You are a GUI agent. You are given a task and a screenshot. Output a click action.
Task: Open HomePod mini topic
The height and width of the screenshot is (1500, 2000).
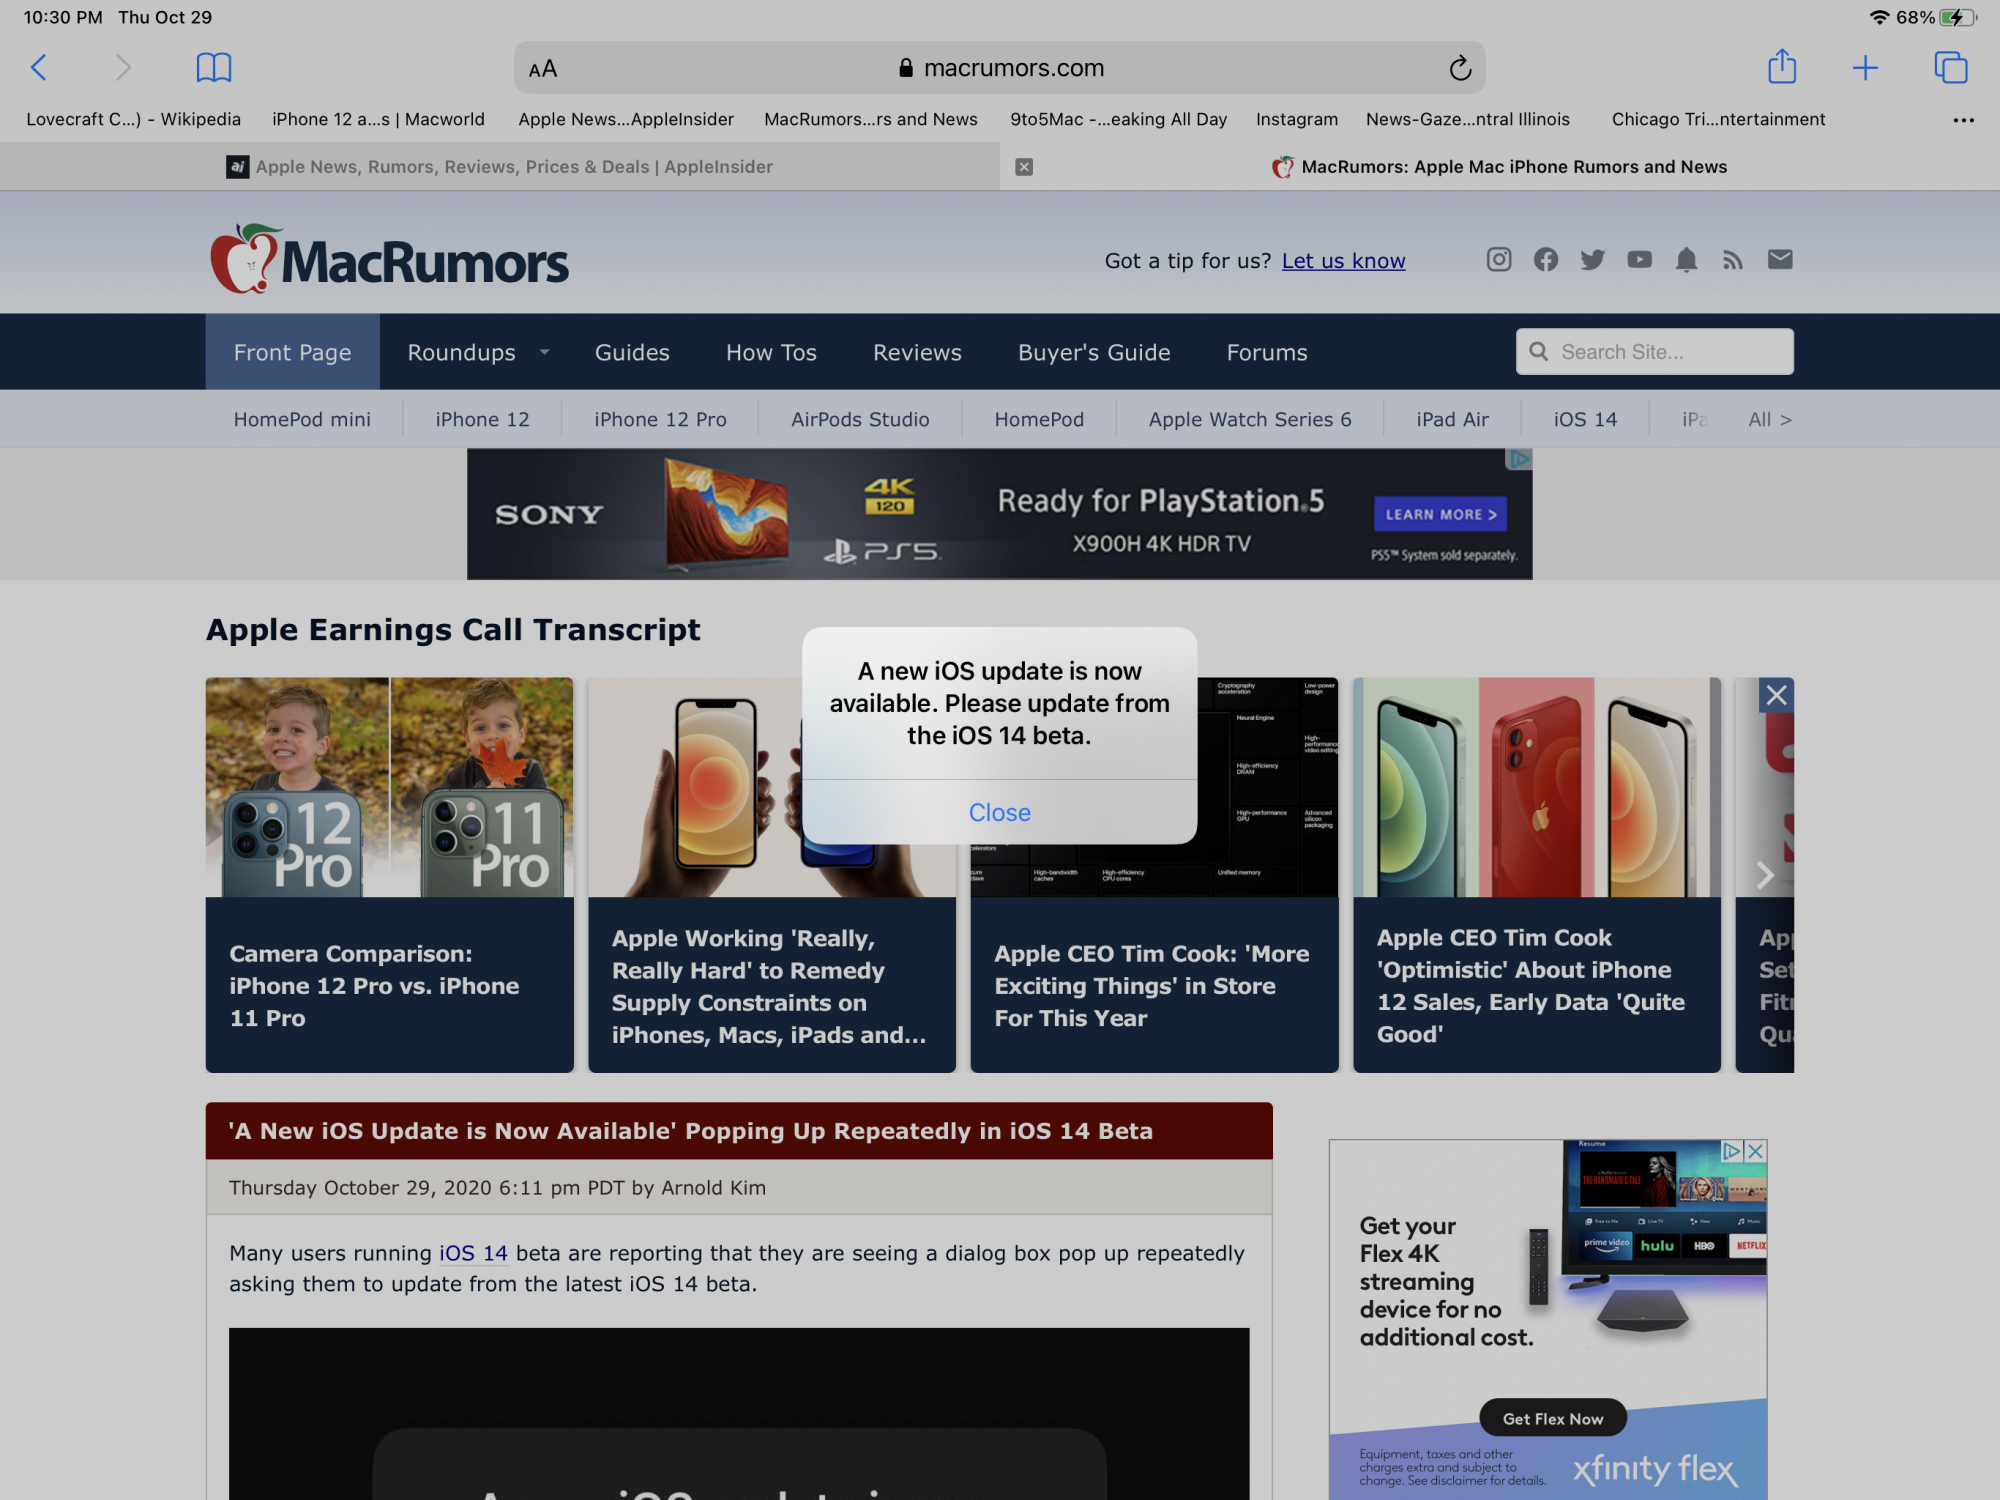pos(302,420)
